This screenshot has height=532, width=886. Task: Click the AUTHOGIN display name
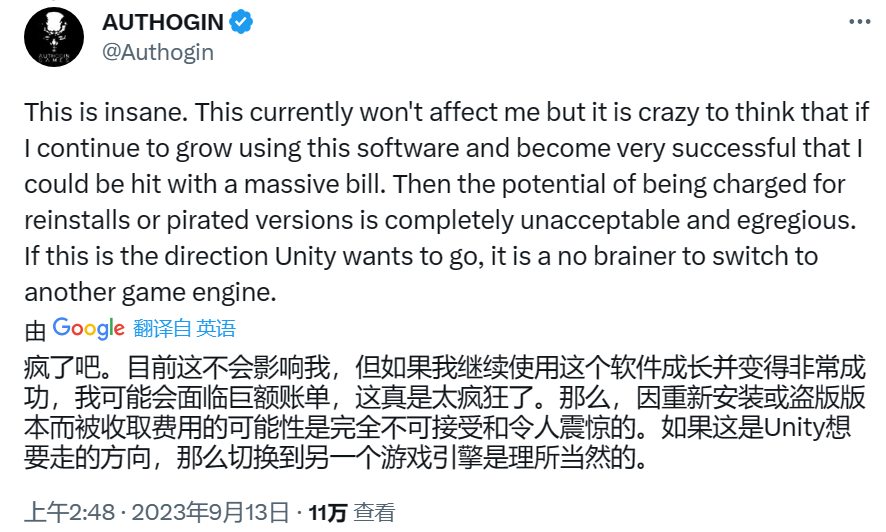click(x=161, y=21)
